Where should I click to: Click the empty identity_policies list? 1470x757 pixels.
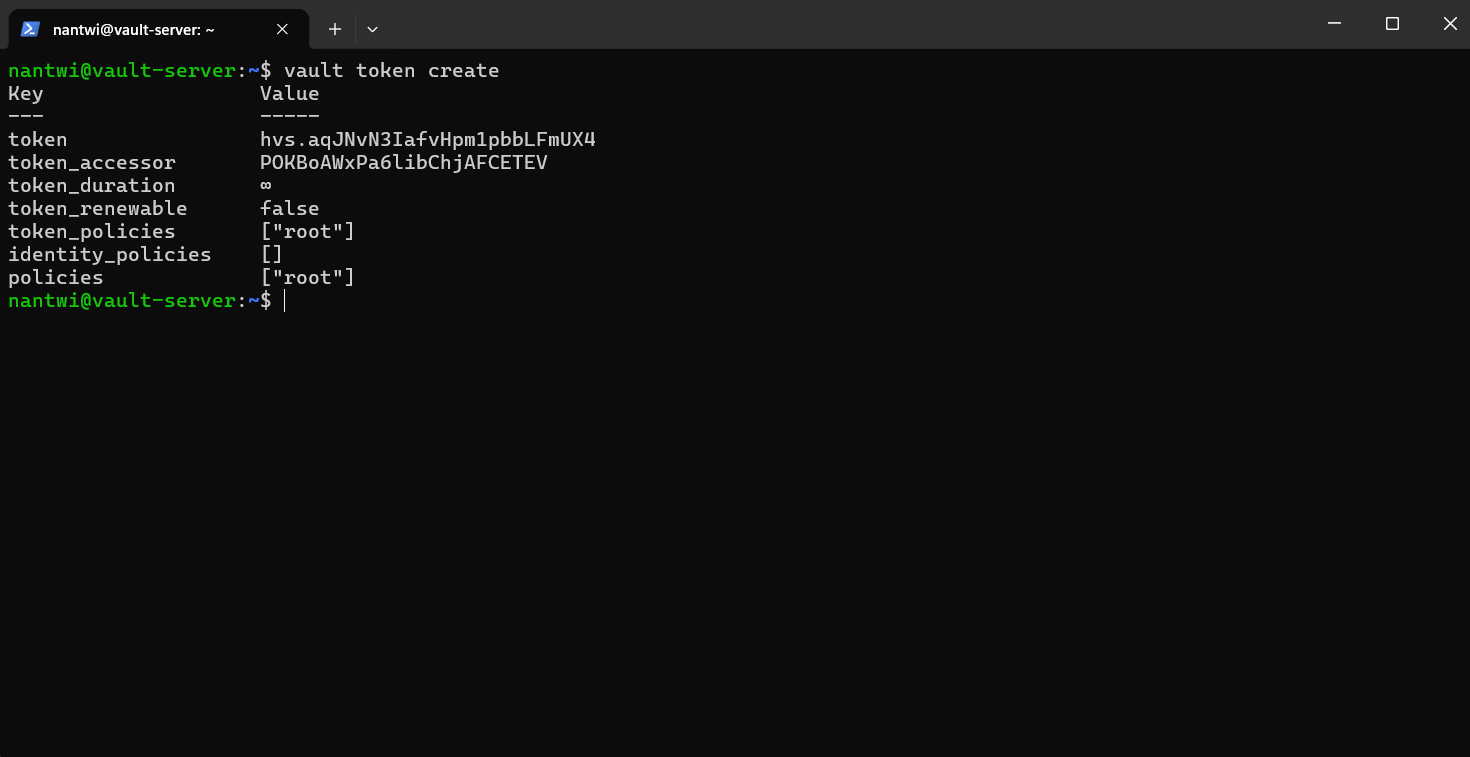269,254
